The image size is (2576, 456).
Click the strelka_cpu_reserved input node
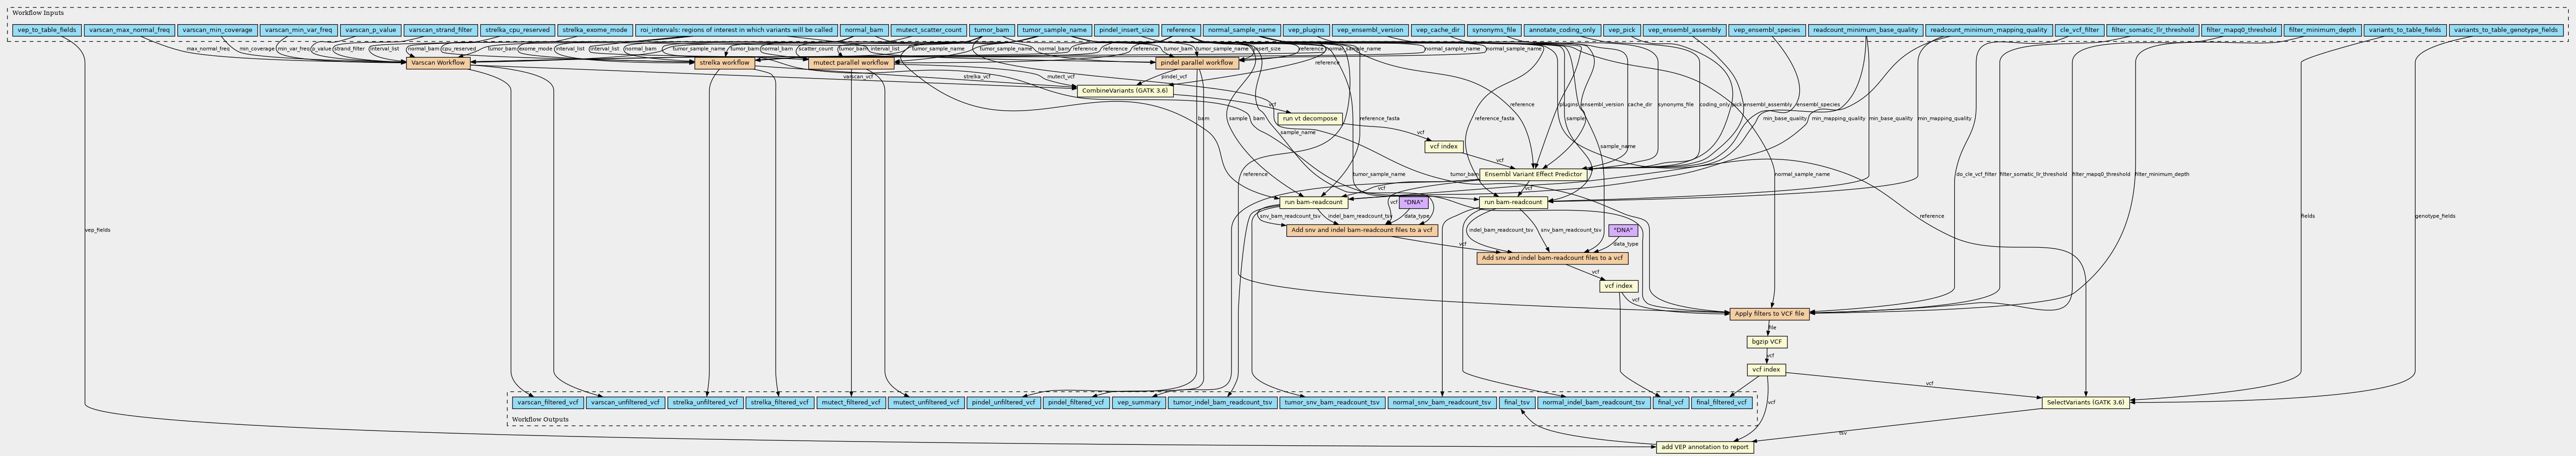[x=516, y=30]
